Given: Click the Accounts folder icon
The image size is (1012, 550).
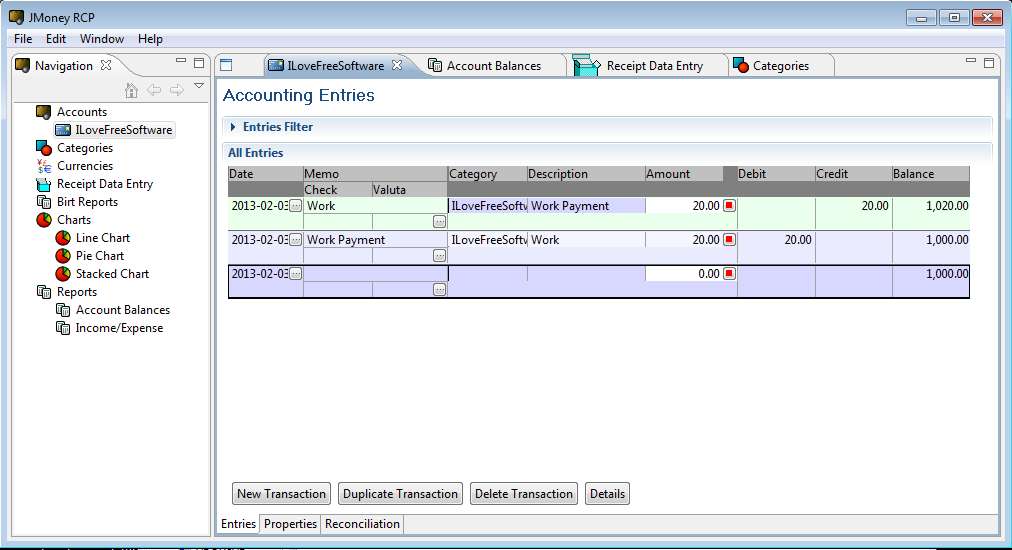Looking at the screenshot, I should pos(43,112).
